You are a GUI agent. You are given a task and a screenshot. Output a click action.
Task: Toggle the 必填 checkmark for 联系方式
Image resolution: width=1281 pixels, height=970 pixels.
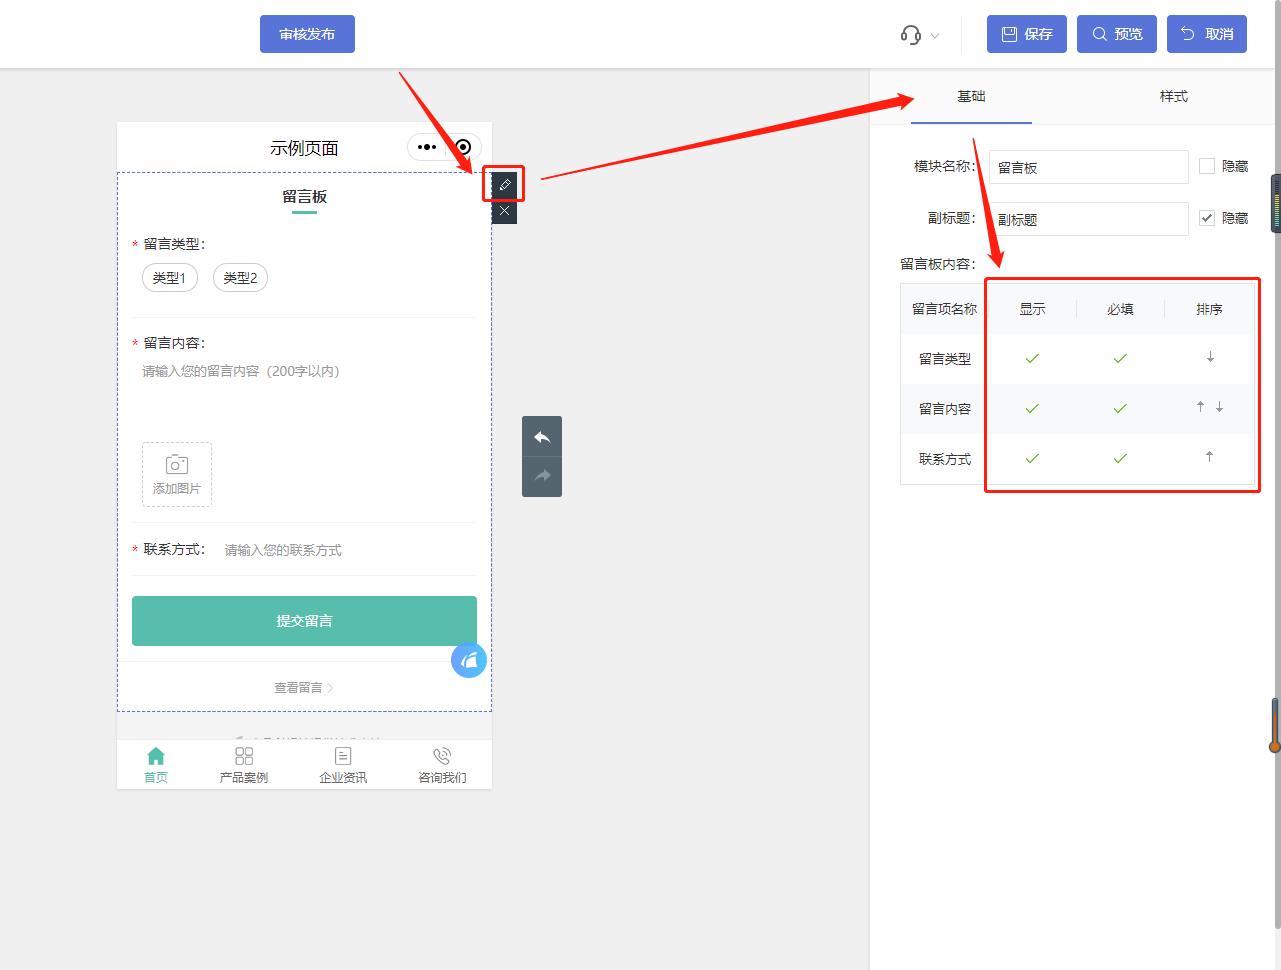(x=1120, y=458)
